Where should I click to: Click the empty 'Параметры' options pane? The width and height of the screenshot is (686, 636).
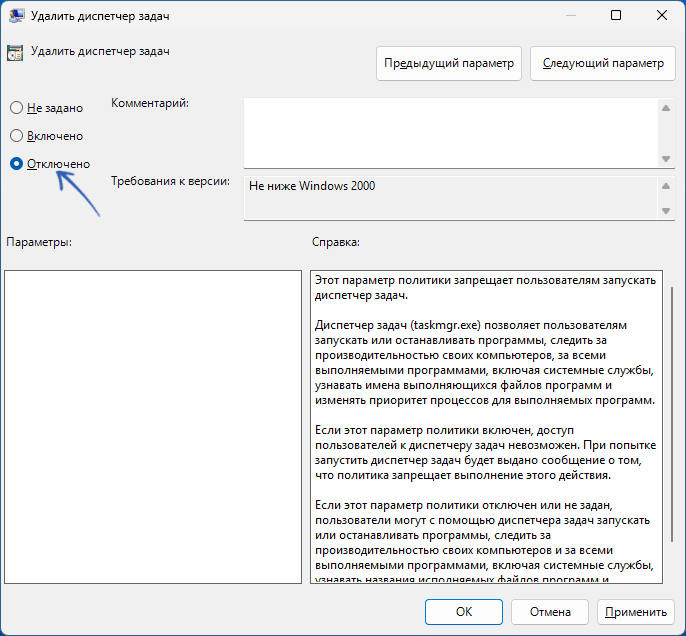[x=153, y=426]
